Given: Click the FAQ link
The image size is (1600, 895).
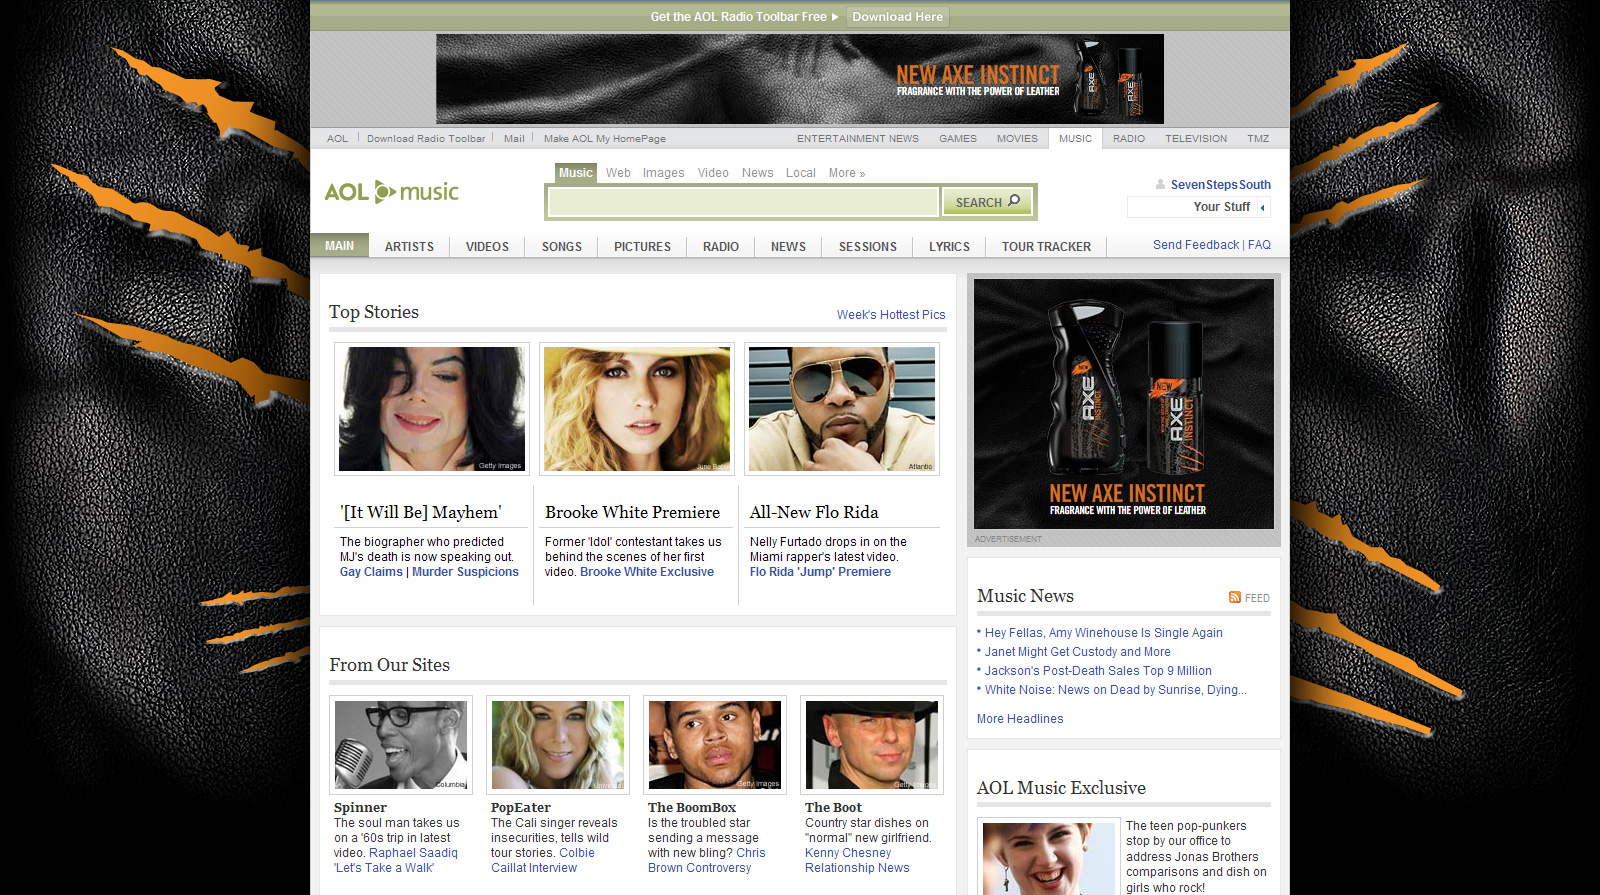Looking at the screenshot, I should click(1260, 245).
